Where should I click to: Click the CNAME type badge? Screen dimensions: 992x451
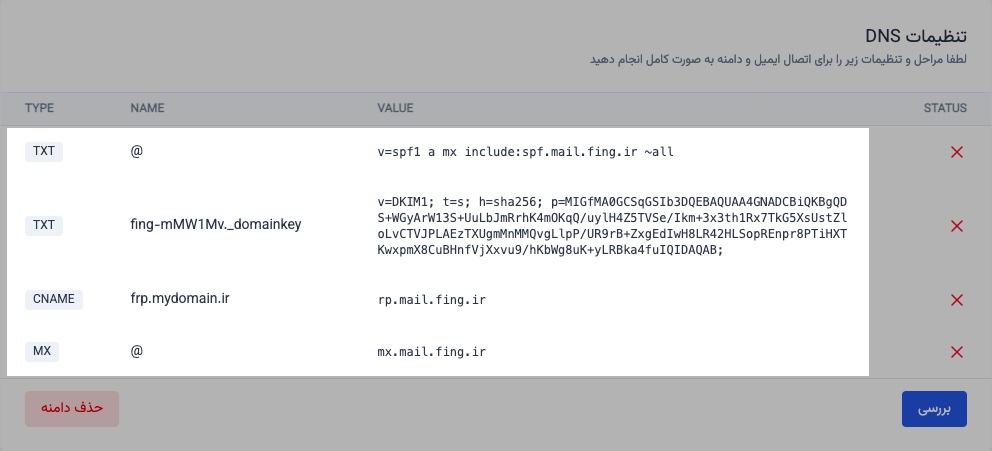pos(54,299)
